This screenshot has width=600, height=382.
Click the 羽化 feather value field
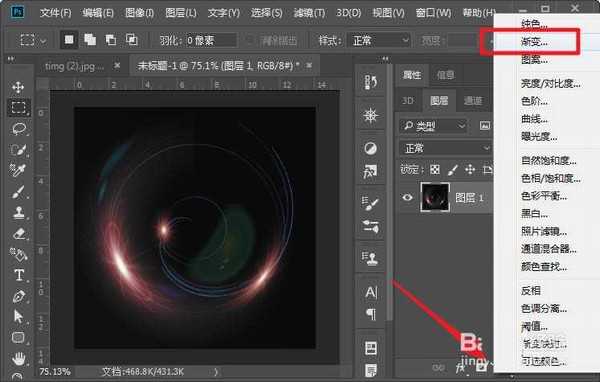tap(211, 40)
